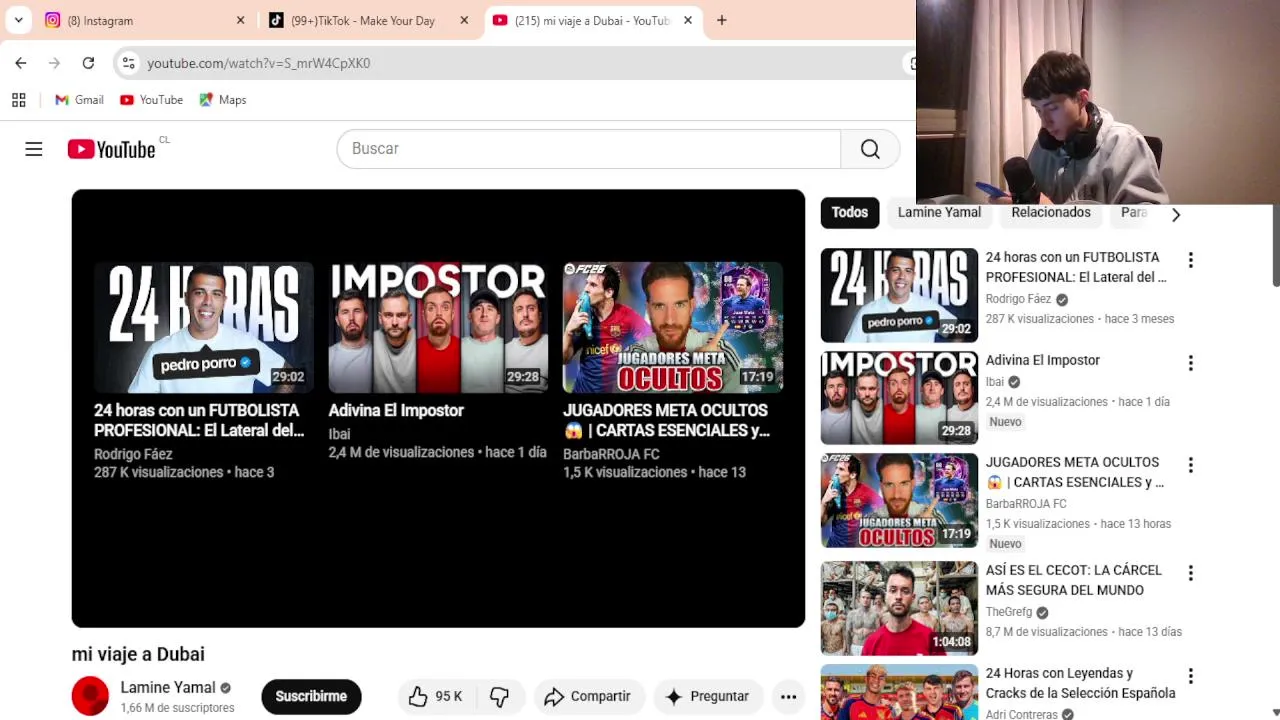The image size is (1280, 720).
Task: Select the Lamine Yamal filter chip
Action: tap(939, 212)
